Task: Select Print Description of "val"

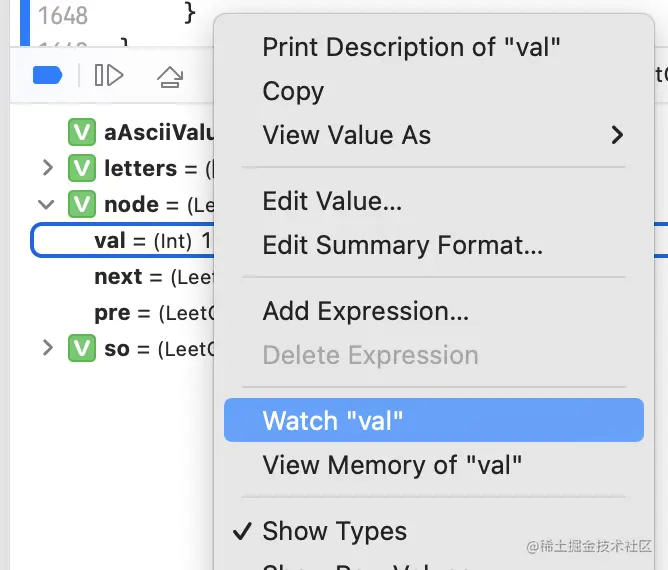Action: click(411, 46)
